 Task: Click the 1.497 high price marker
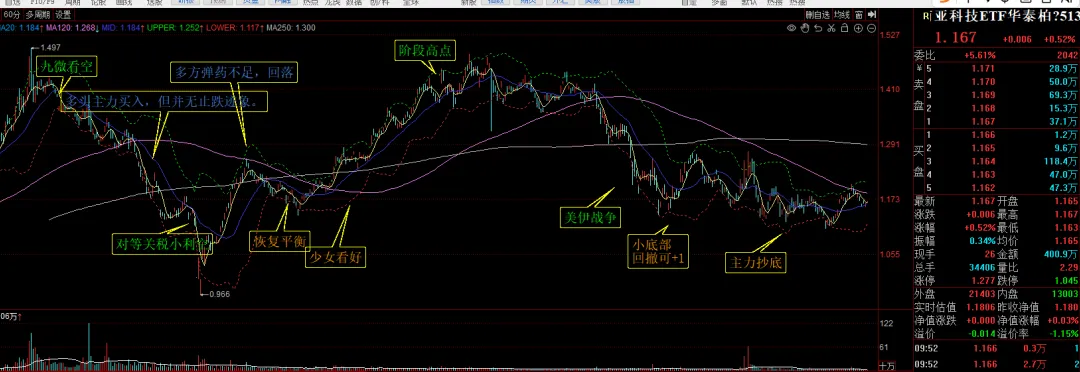click(51, 47)
